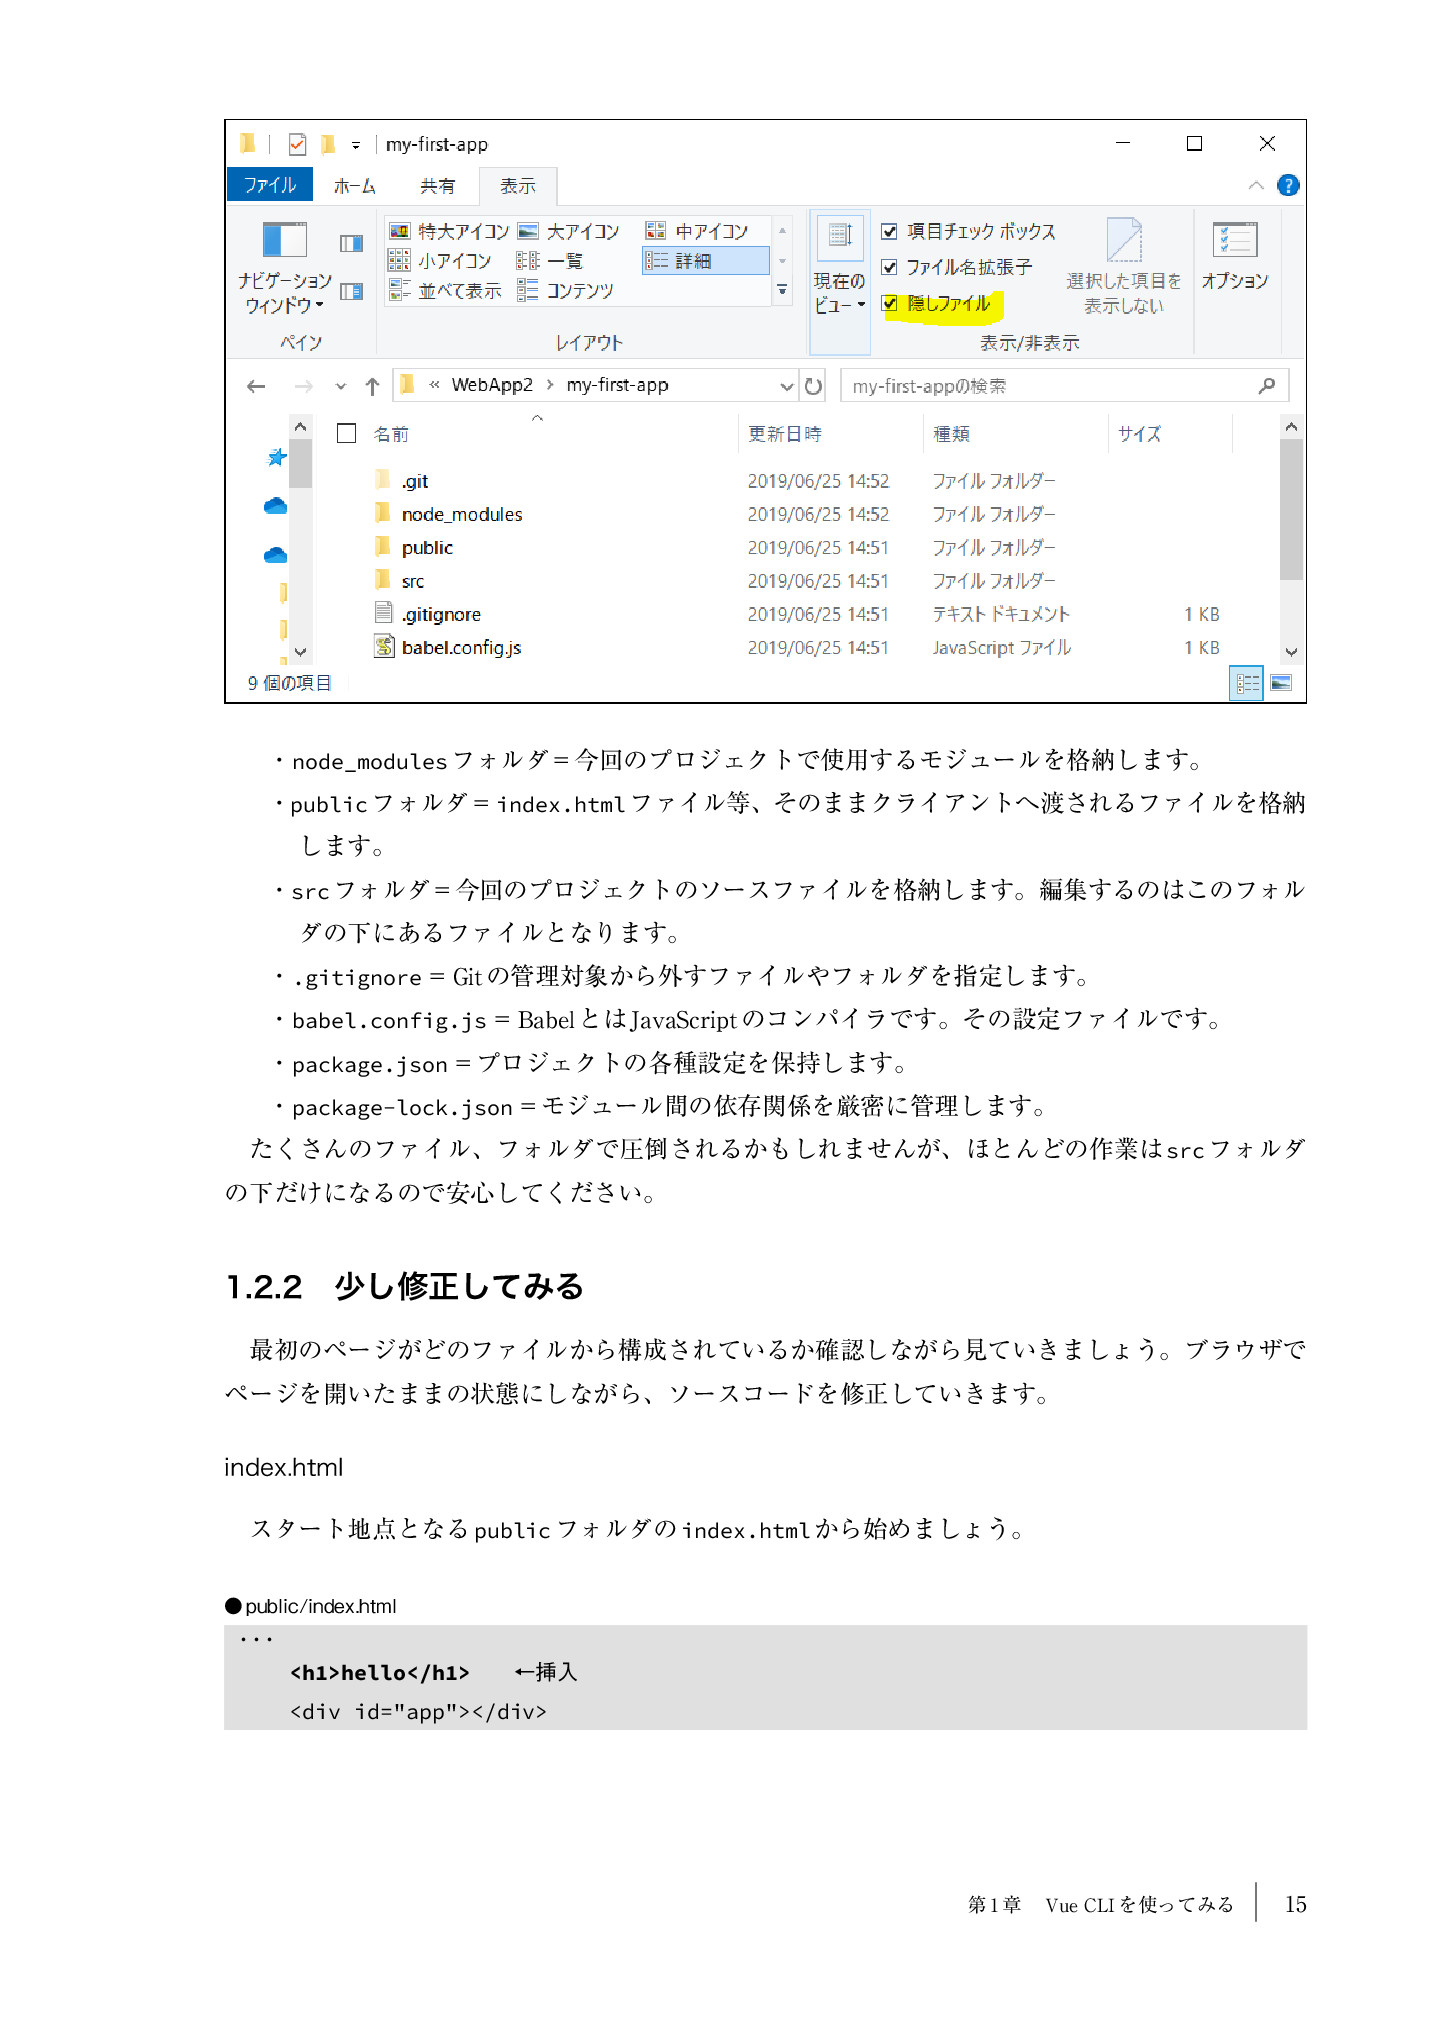
Task: Choose 並べて表示 tiles layout
Action: pos(445,291)
